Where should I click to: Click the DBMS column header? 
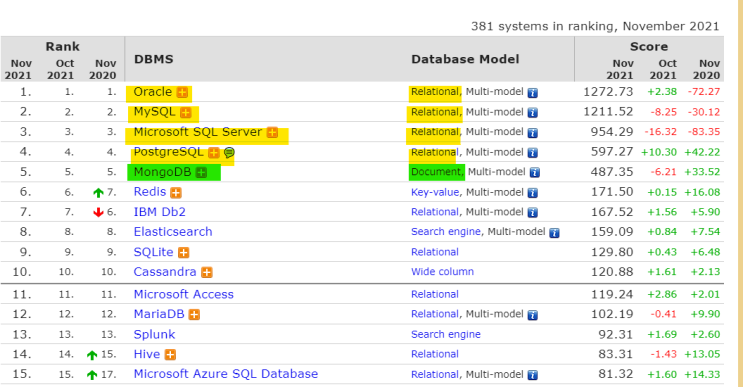coord(154,59)
